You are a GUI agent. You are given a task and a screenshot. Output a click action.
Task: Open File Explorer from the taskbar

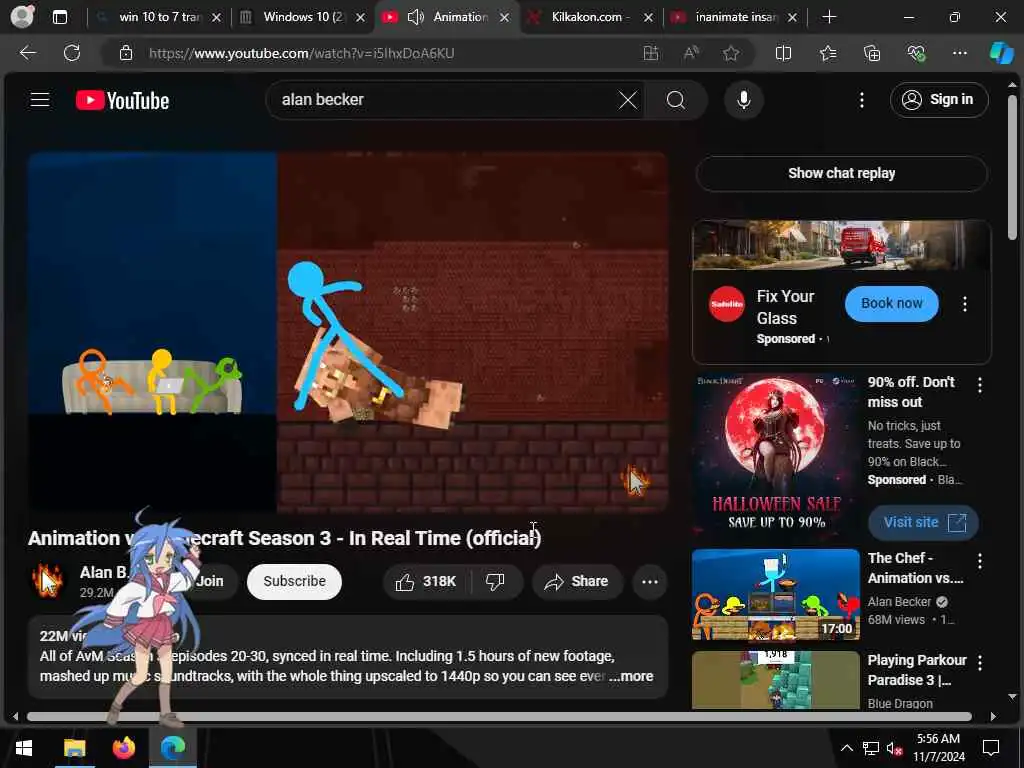(x=74, y=748)
